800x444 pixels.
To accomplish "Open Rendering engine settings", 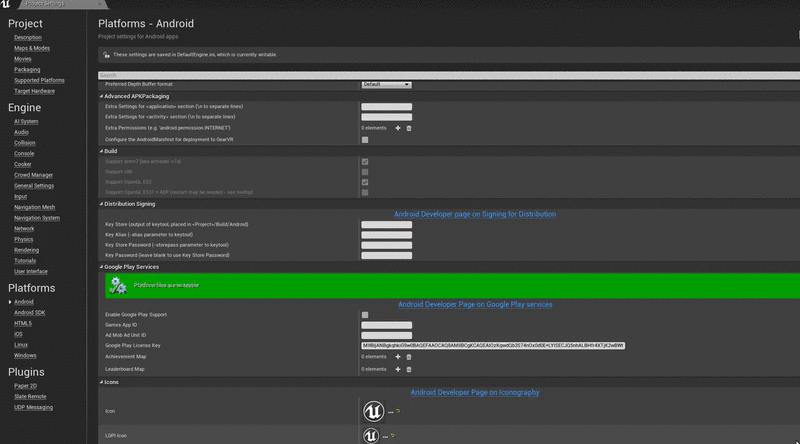I will click(27, 250).
